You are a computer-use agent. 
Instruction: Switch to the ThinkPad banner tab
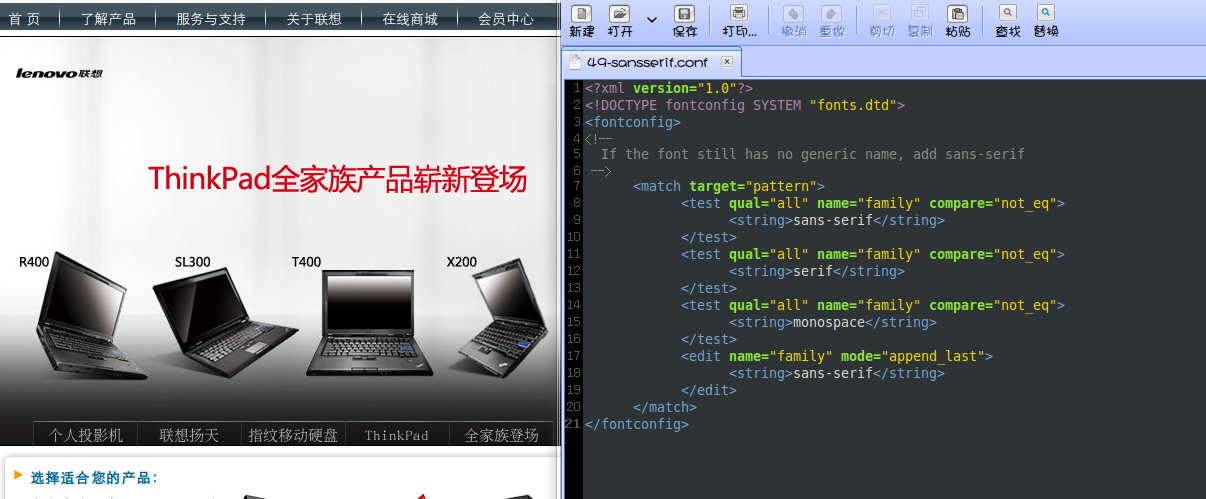point(397,435)
